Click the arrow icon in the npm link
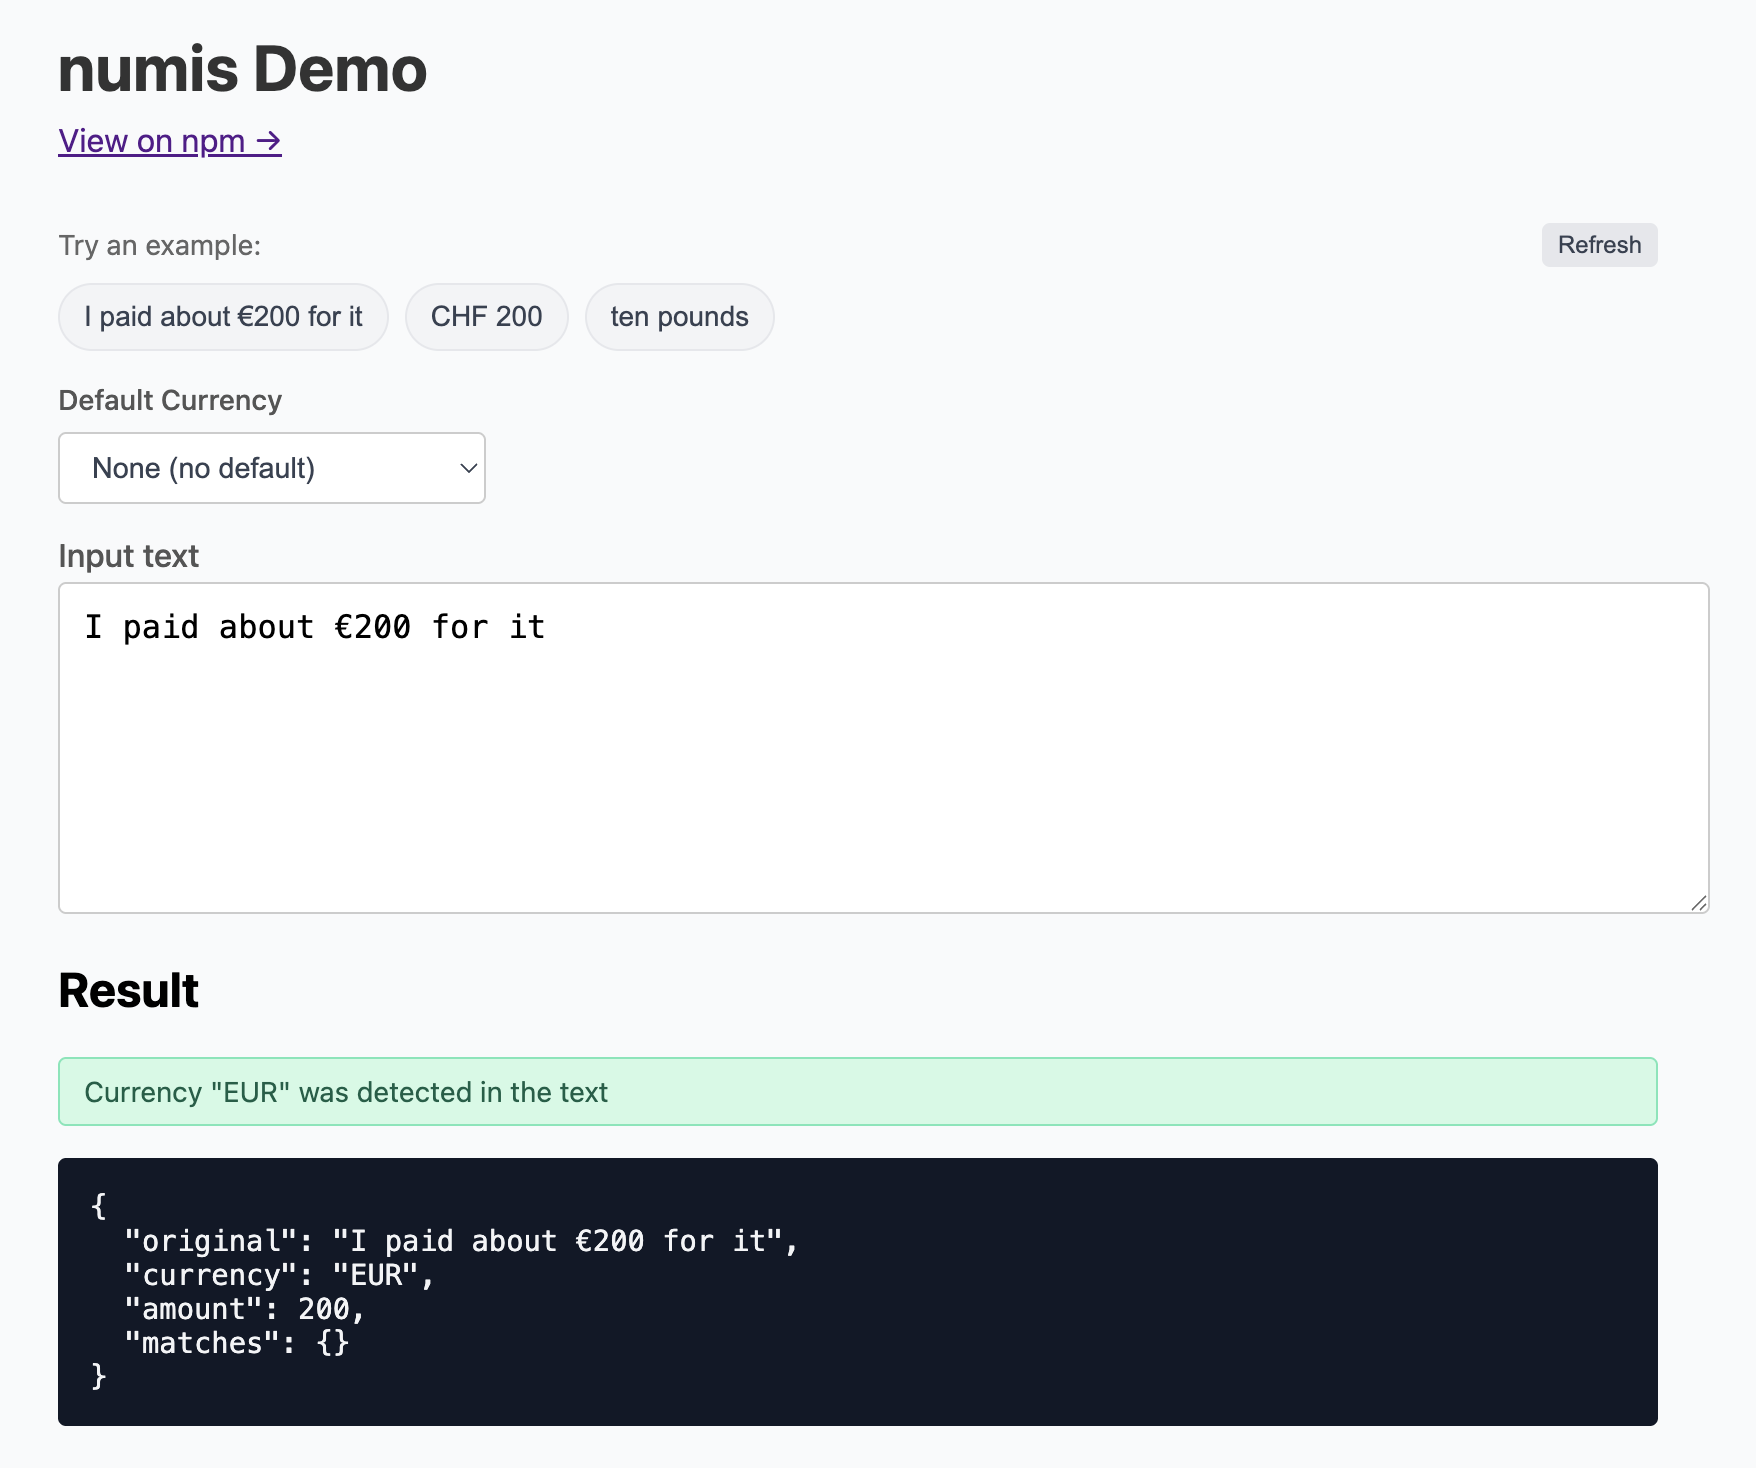This screenshot has height=1468, width=1756. (x=266, y=141)
